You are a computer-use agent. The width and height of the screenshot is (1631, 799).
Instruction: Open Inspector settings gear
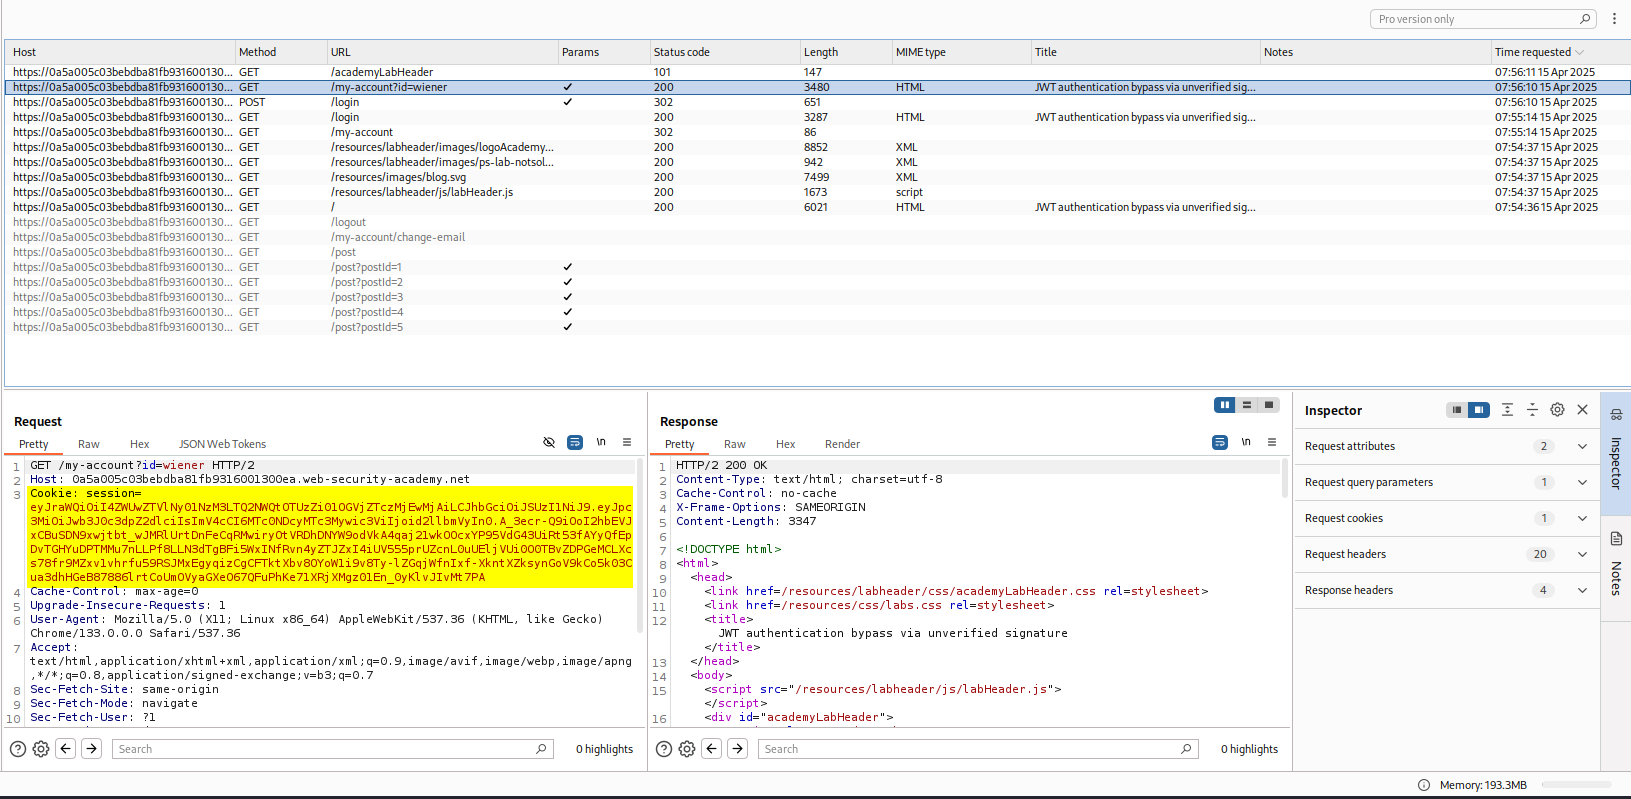point(1557,410)
